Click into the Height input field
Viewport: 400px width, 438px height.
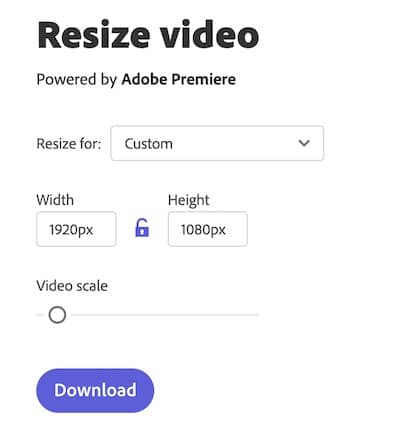tap(208, 229)
